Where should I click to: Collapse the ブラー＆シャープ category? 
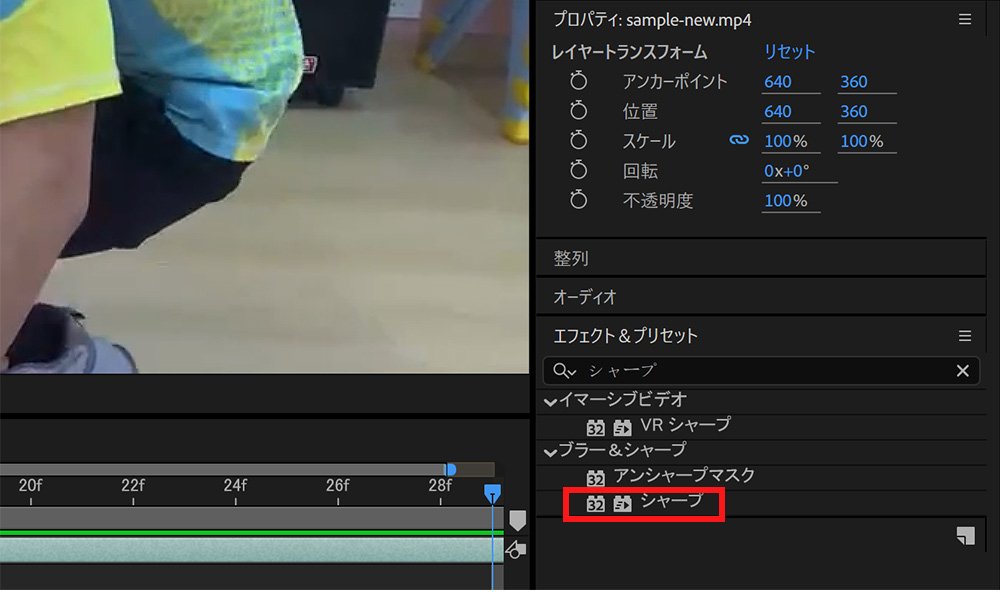pos(550,452)
